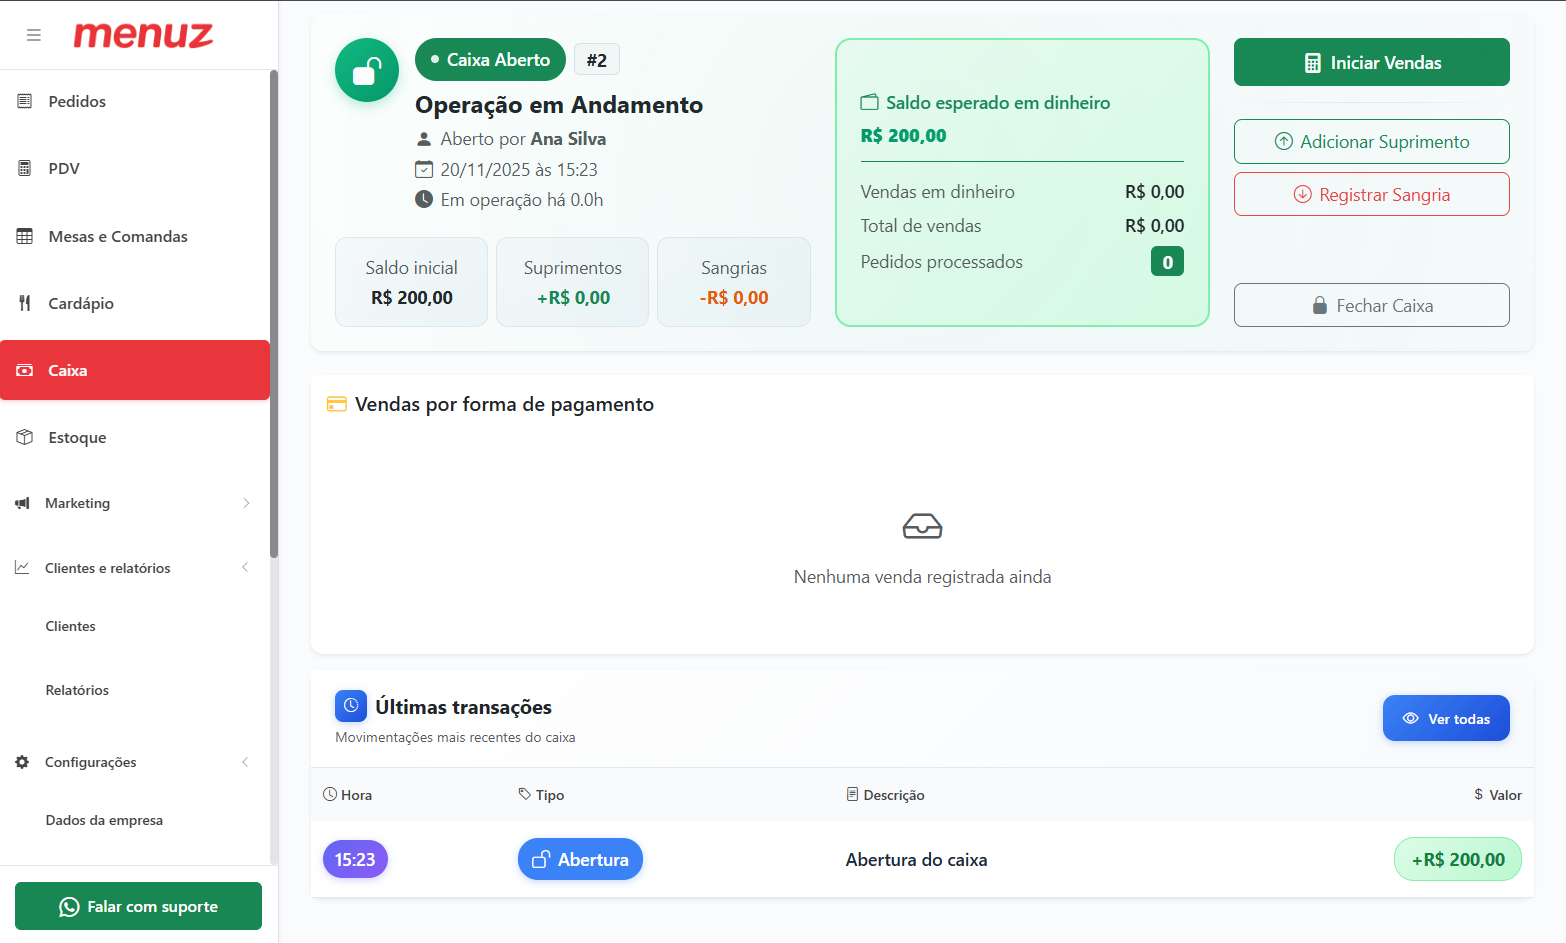Click Falar com suporte button

[138, 906]
